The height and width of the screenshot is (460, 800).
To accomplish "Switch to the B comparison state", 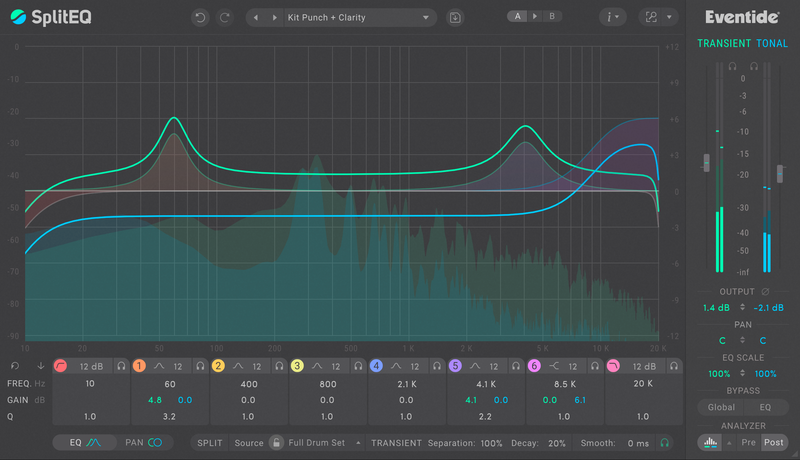I will click(x=550, y=16).
